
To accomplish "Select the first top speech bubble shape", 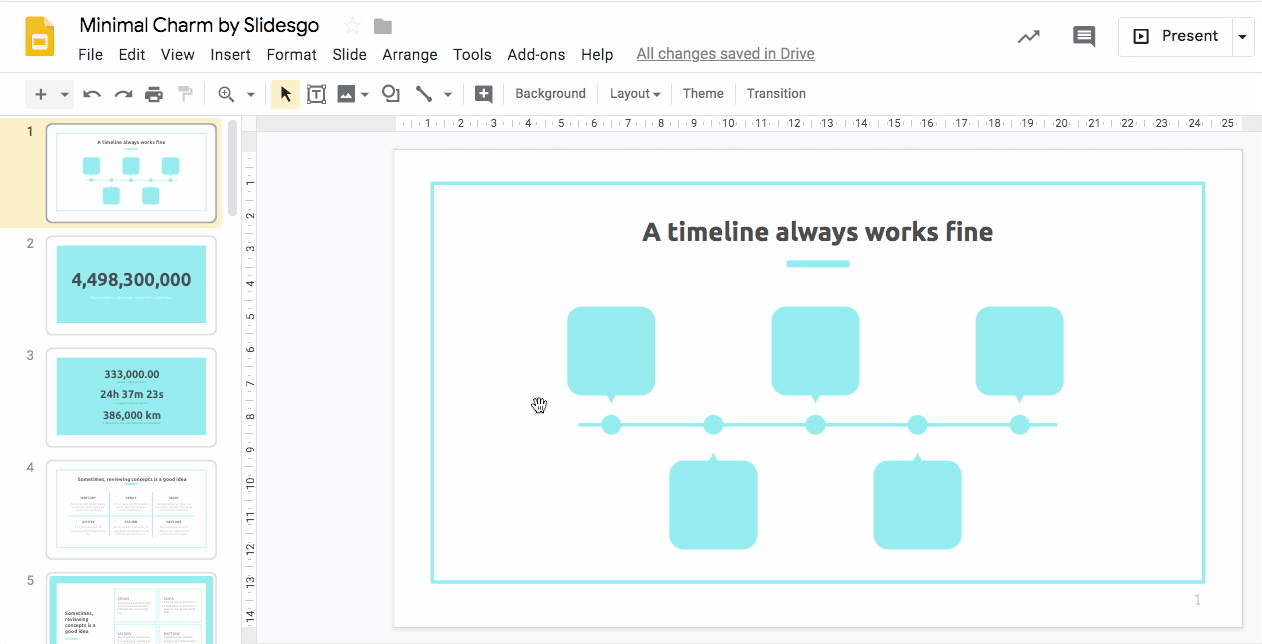I will (x=611, y=352).
